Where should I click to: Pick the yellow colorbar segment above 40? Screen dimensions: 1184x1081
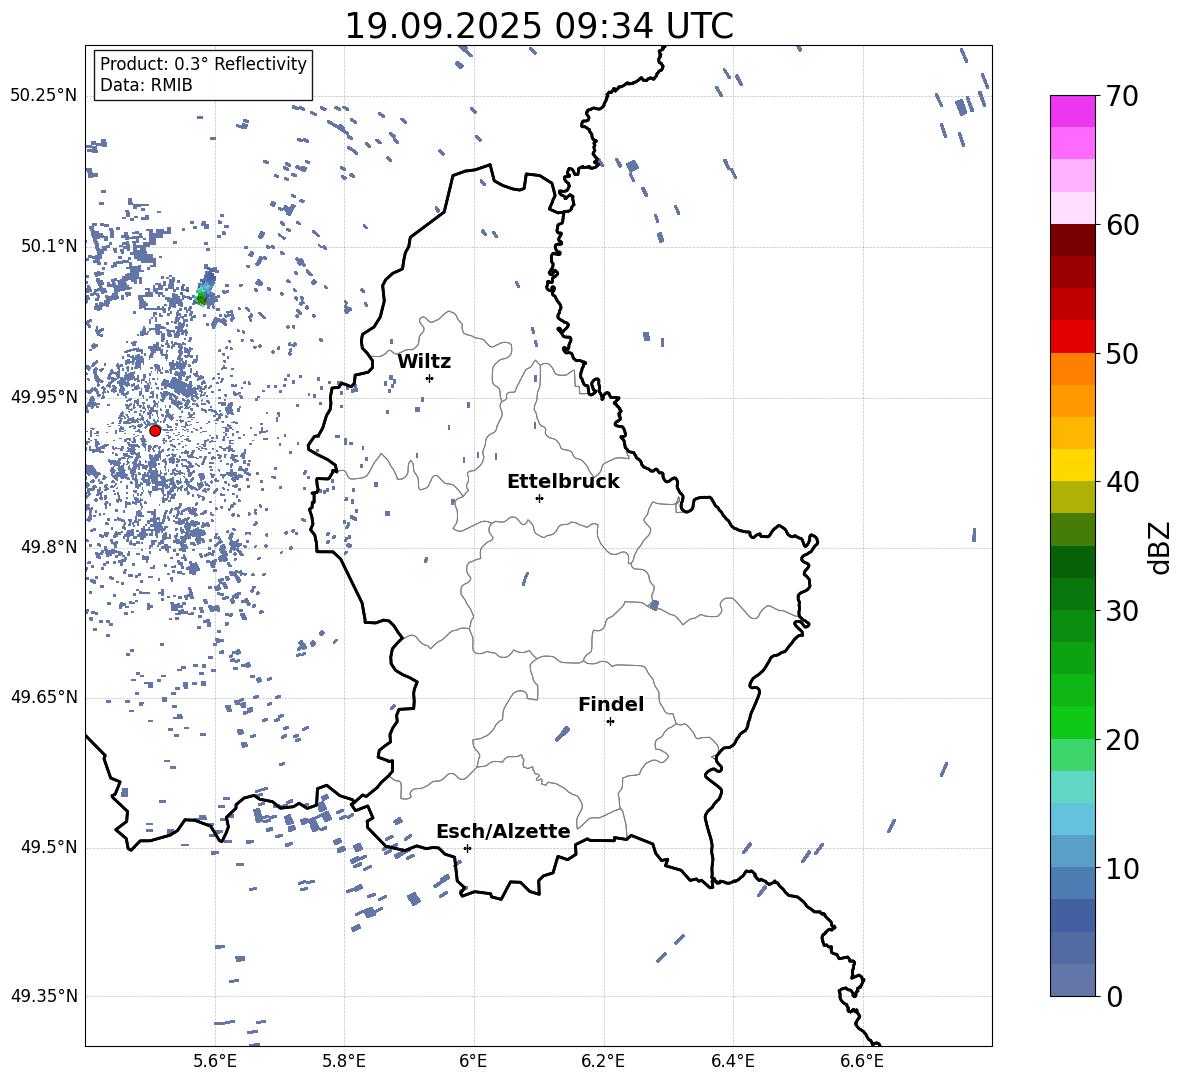1072,465
